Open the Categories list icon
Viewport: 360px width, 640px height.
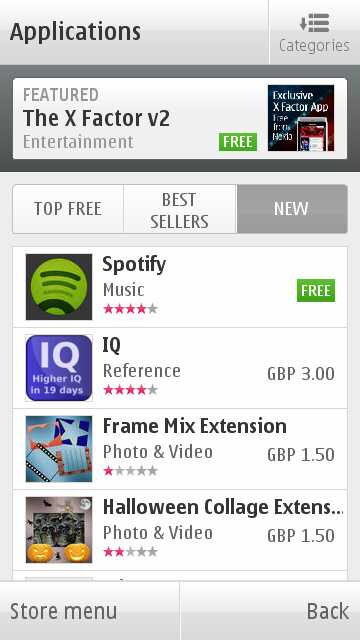pyautogui.click(x=314, y=23)
